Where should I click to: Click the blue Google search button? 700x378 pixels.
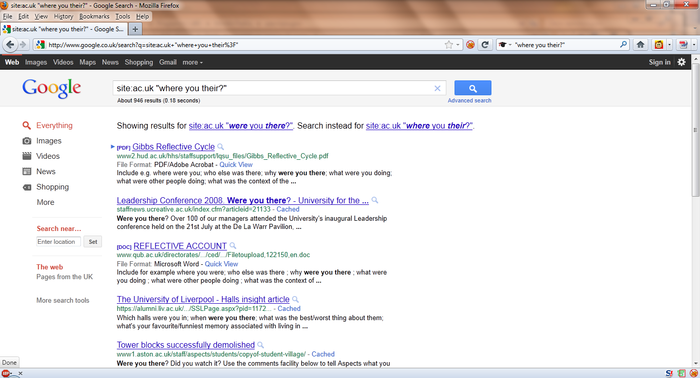[473, 88]
